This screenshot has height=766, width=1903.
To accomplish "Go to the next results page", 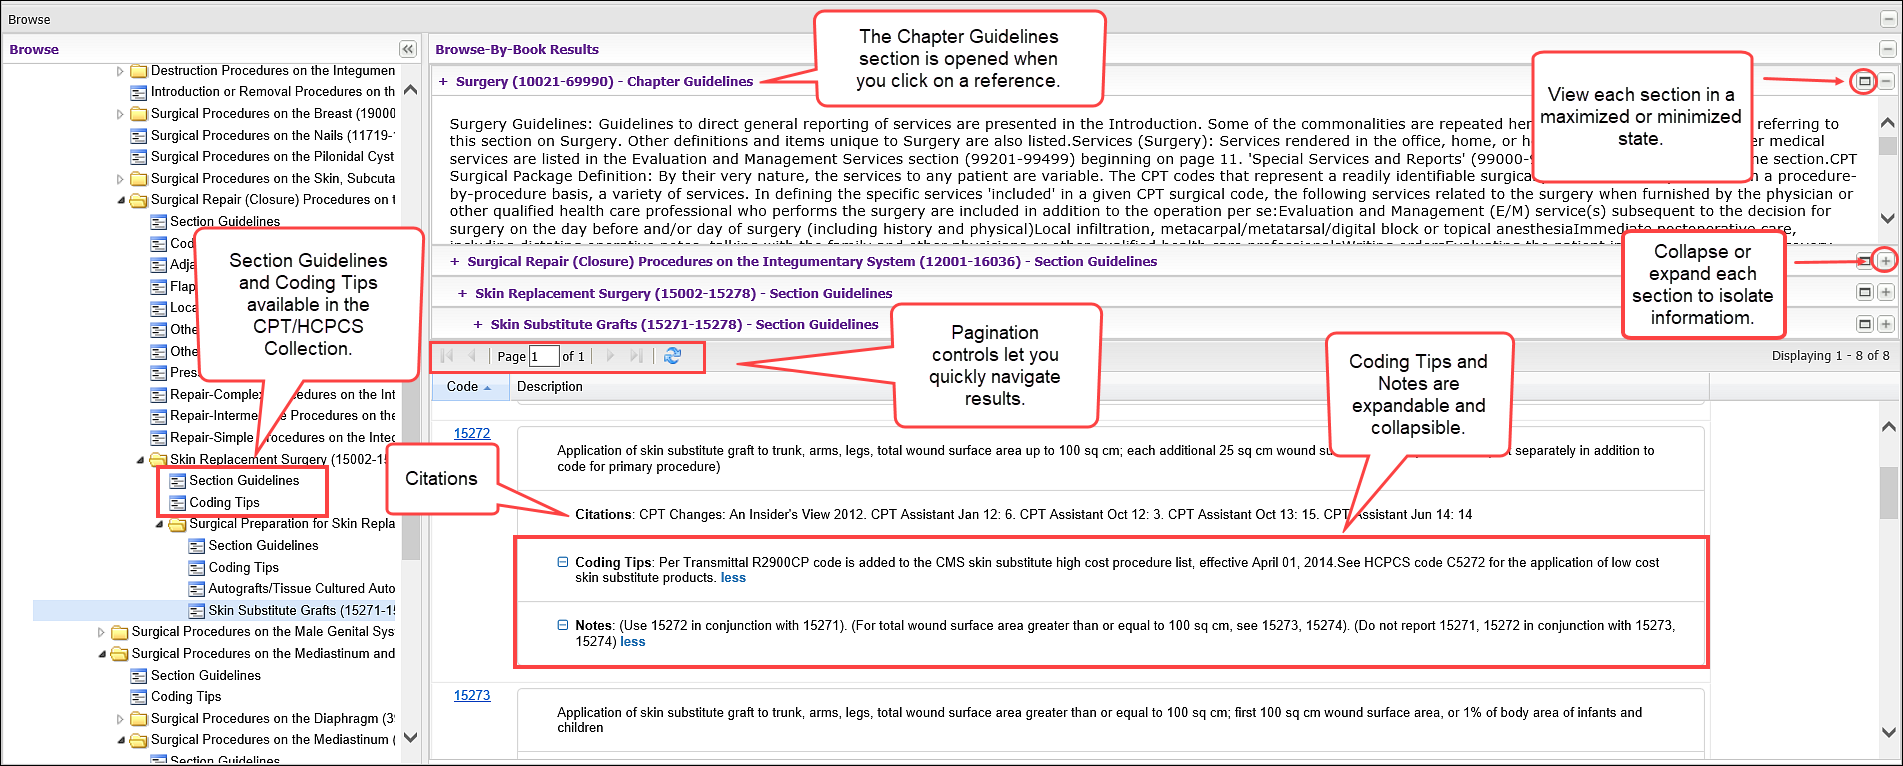I will coord(610,356).
